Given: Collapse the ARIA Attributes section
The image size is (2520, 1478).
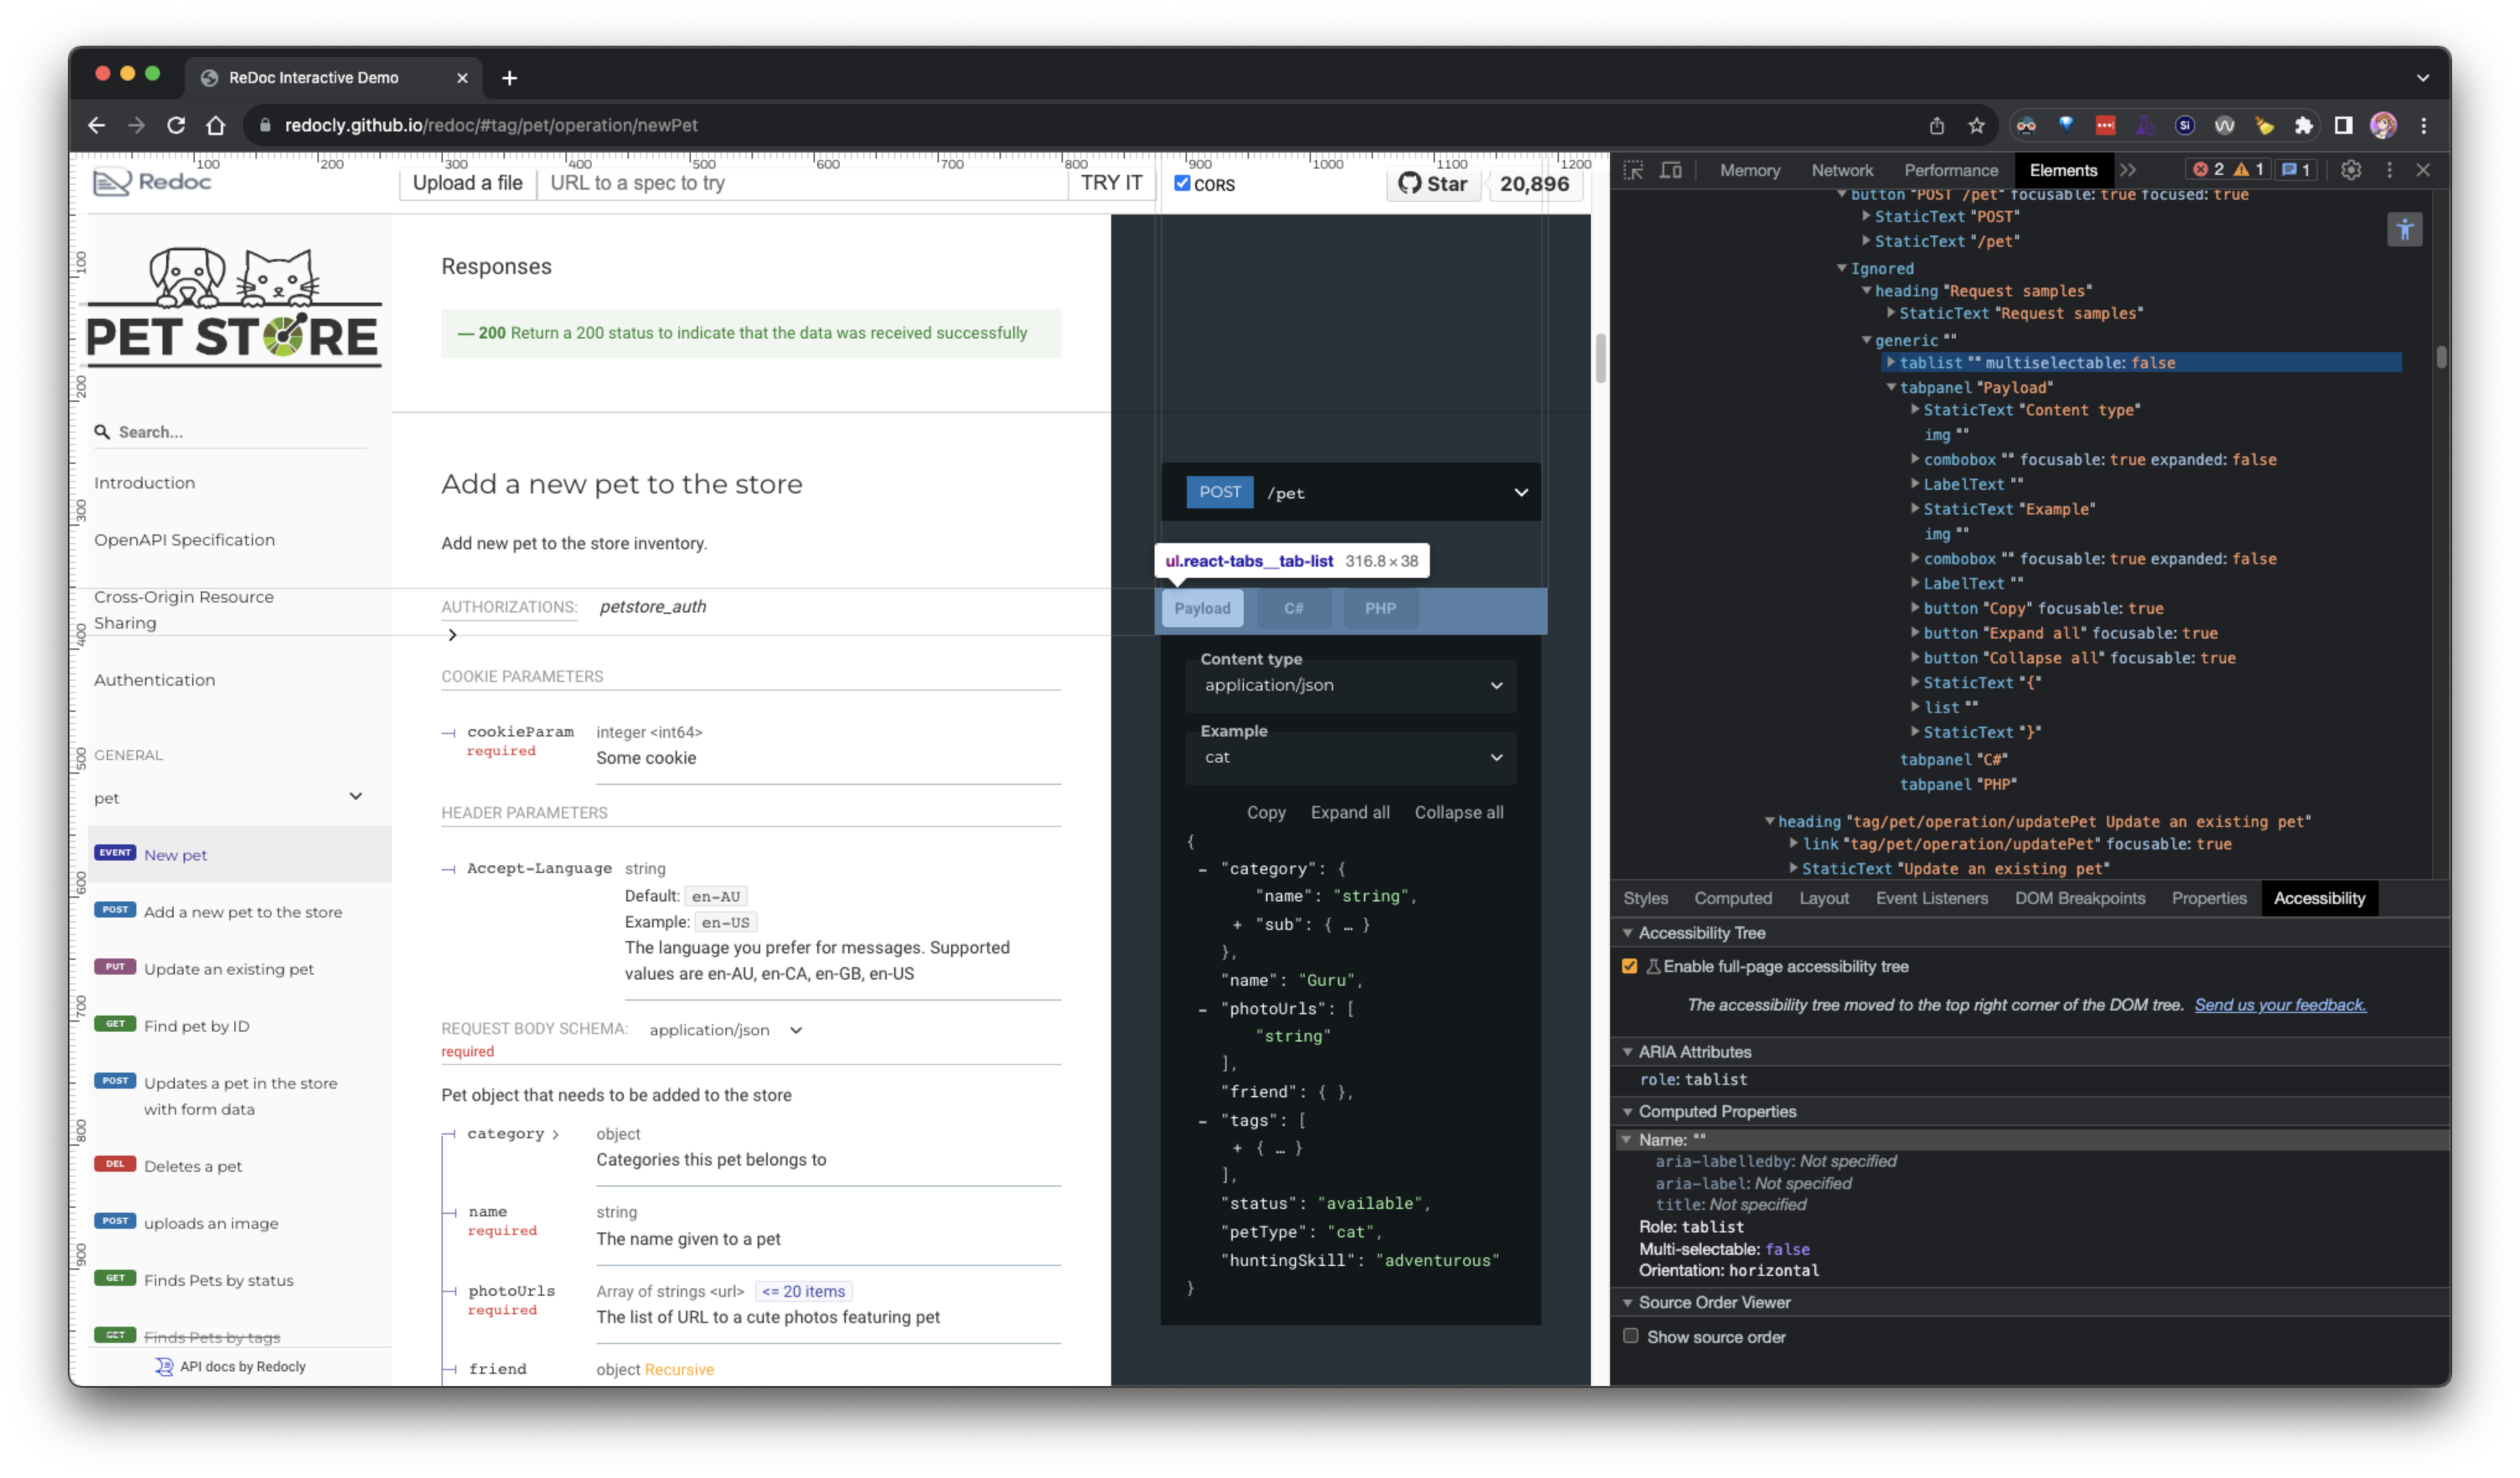Looking at the screenshot, I should pos(1628,1052).
